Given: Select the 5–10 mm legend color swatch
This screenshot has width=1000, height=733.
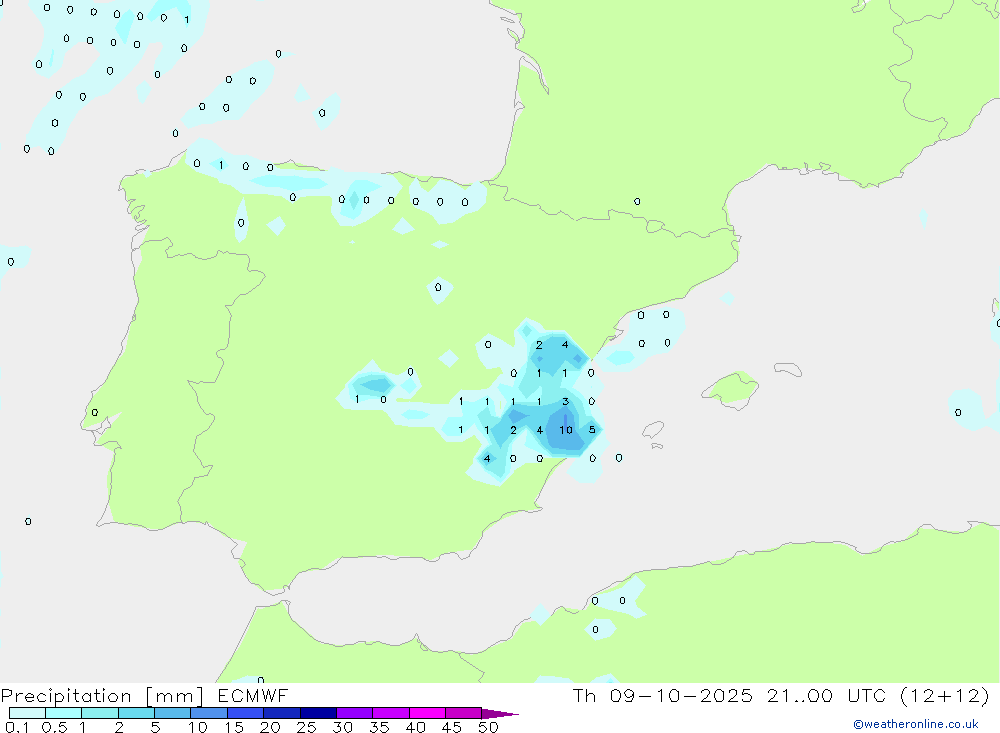Looking at the screenshot, I should [x=172, y=713].
